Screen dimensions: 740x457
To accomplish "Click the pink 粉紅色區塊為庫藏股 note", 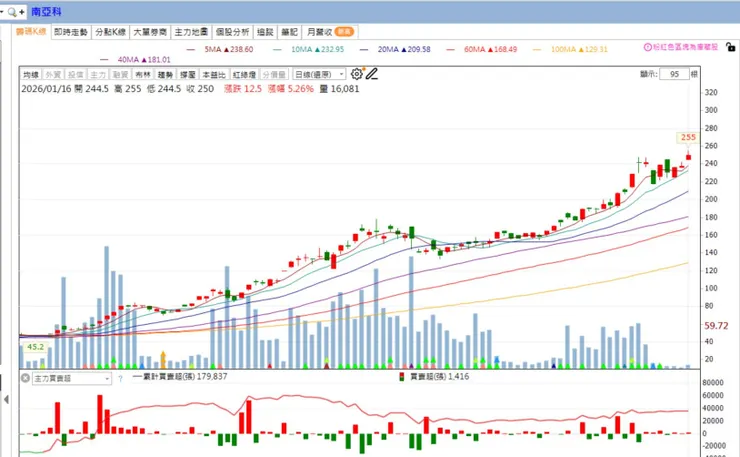I will tap(685, 47).
